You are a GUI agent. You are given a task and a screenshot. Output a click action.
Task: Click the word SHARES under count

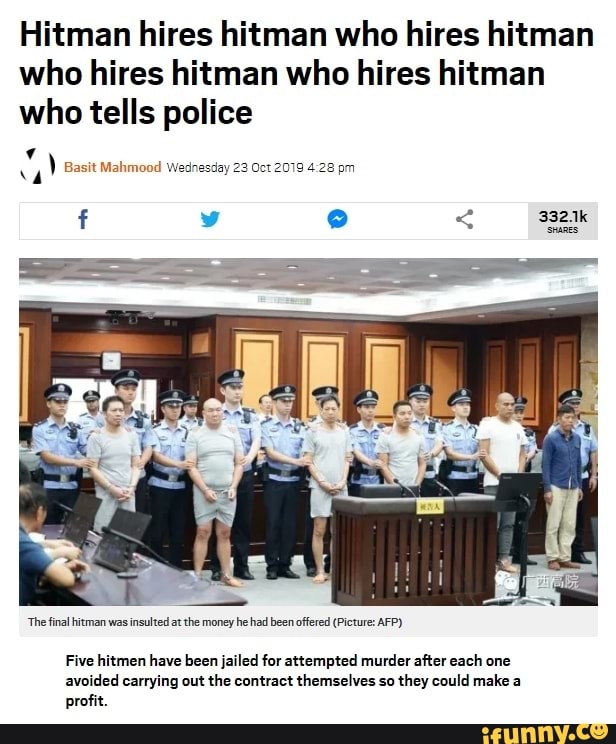563,230
